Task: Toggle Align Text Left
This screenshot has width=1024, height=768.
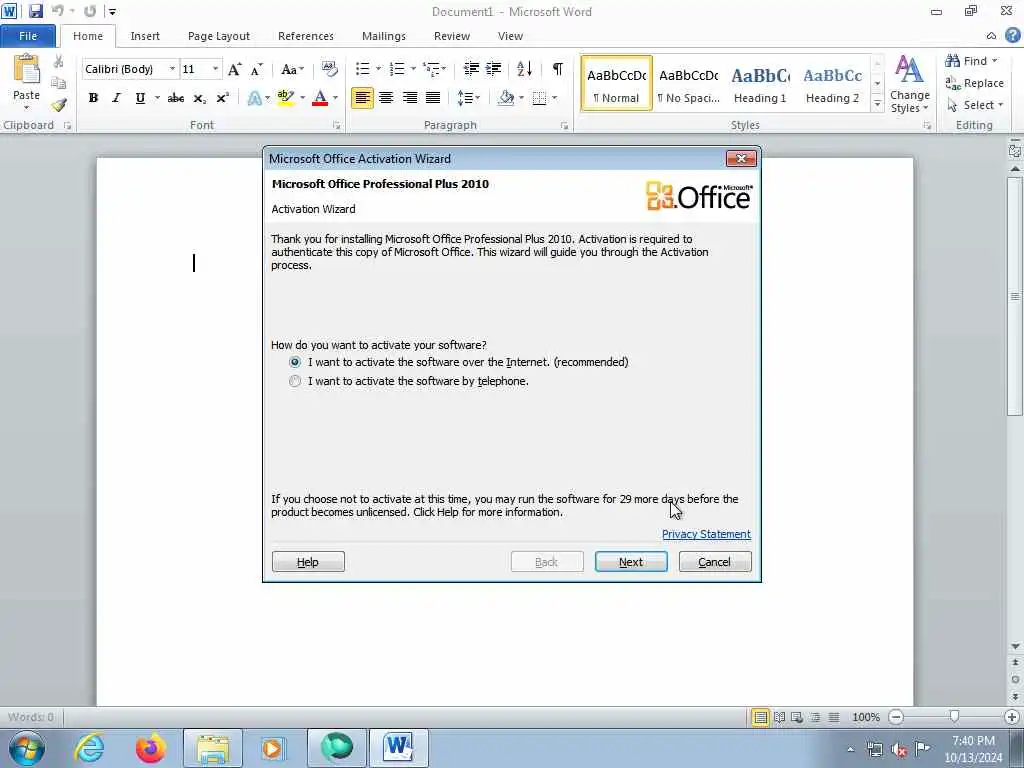Action: click(362, 98)
